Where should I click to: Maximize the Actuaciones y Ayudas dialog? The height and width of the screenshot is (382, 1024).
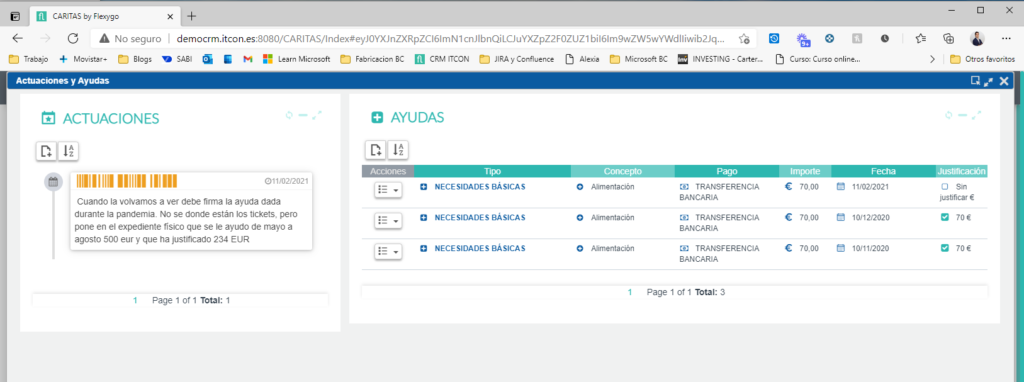pos(989,81)
